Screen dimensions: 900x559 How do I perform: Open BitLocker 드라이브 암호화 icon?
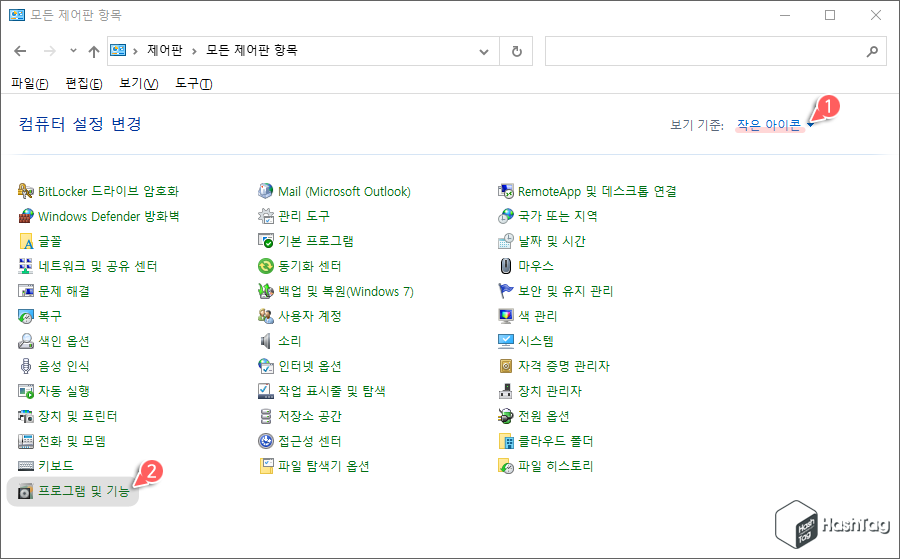pos(26,191)
